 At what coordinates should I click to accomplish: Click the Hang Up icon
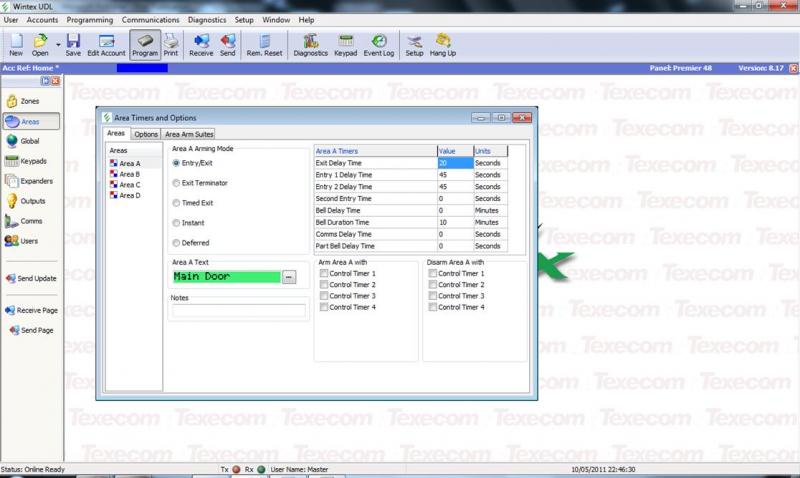coord(443,45)
